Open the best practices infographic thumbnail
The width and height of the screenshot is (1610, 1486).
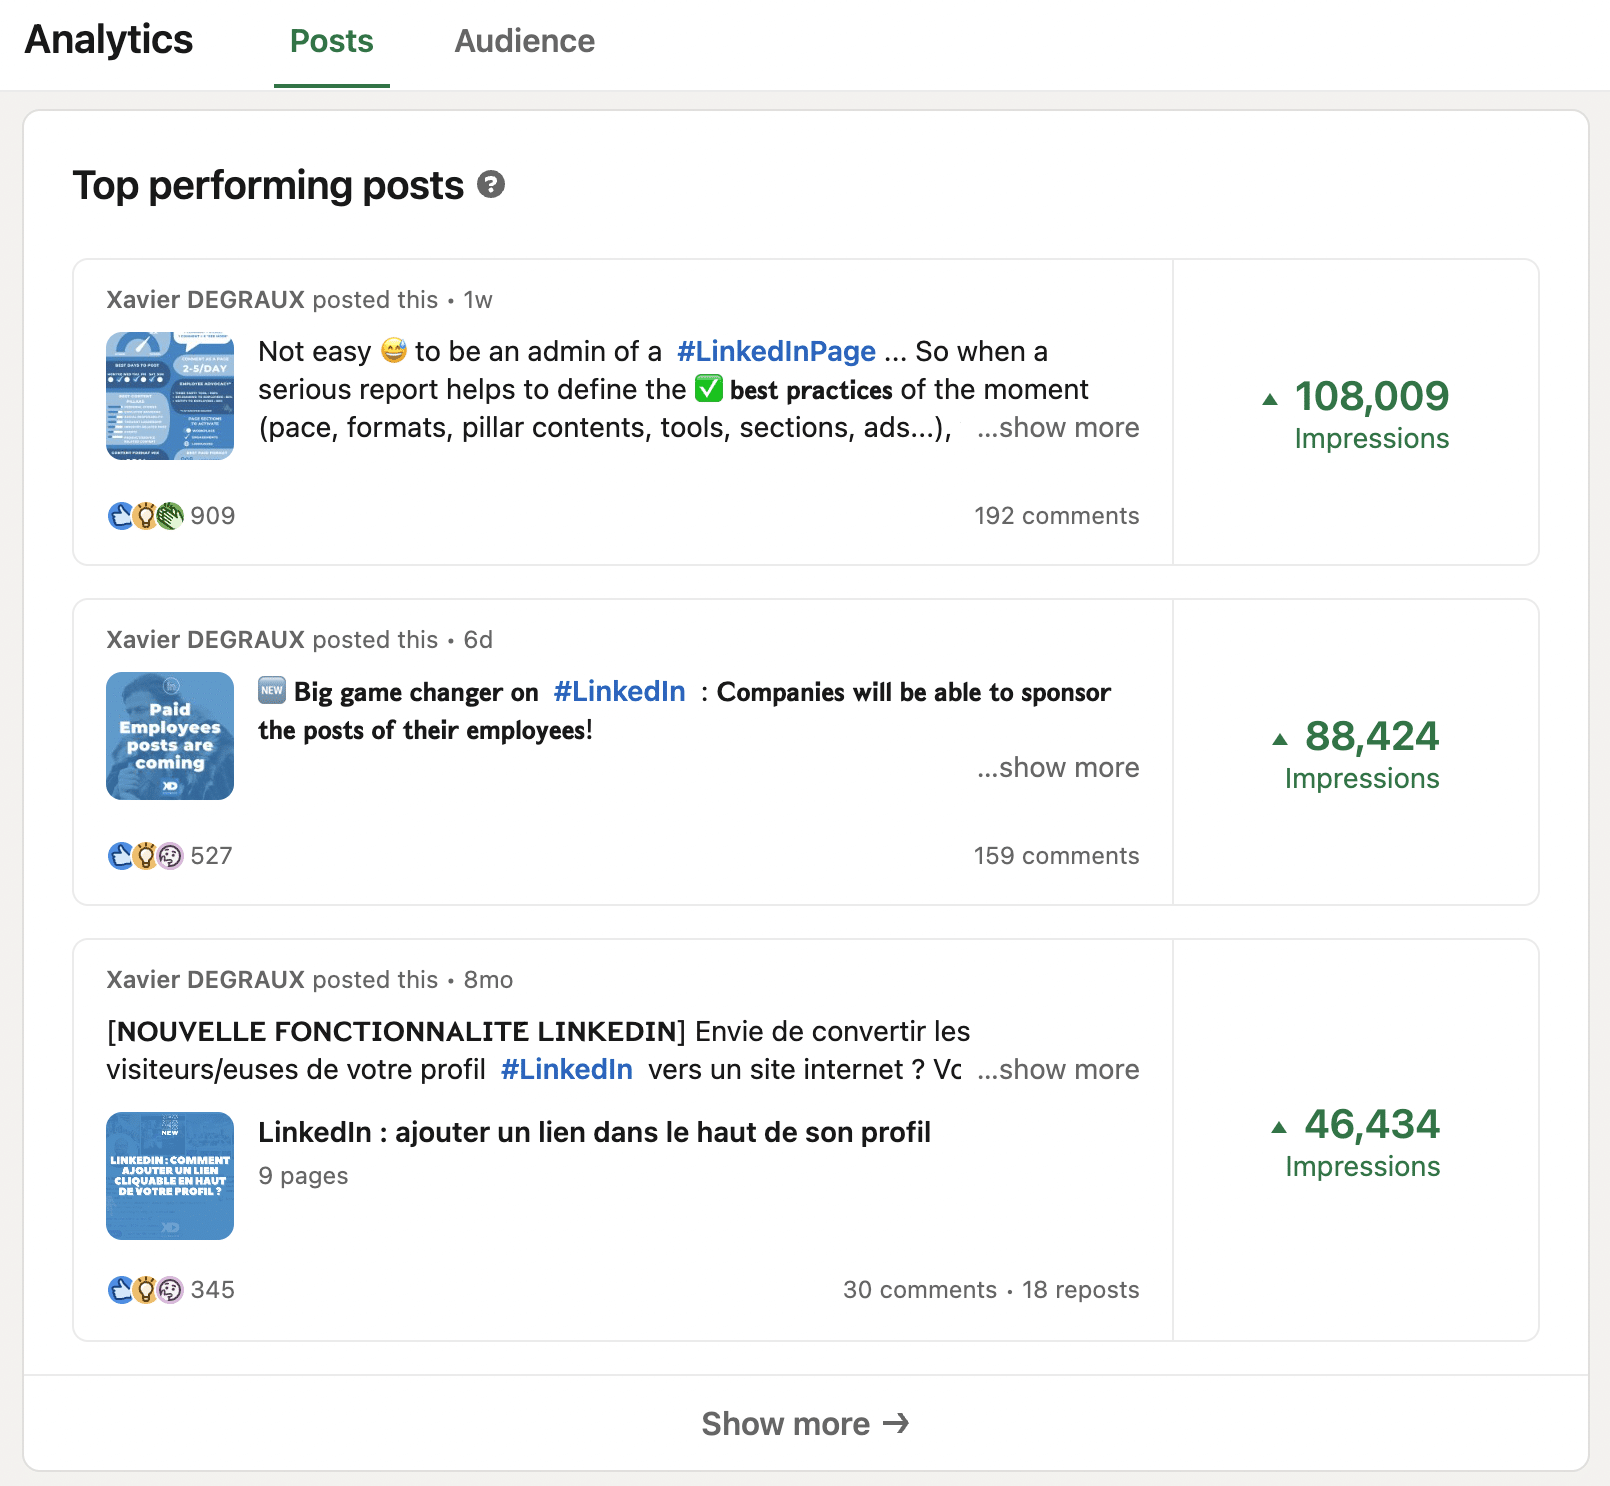pos(170,396)
